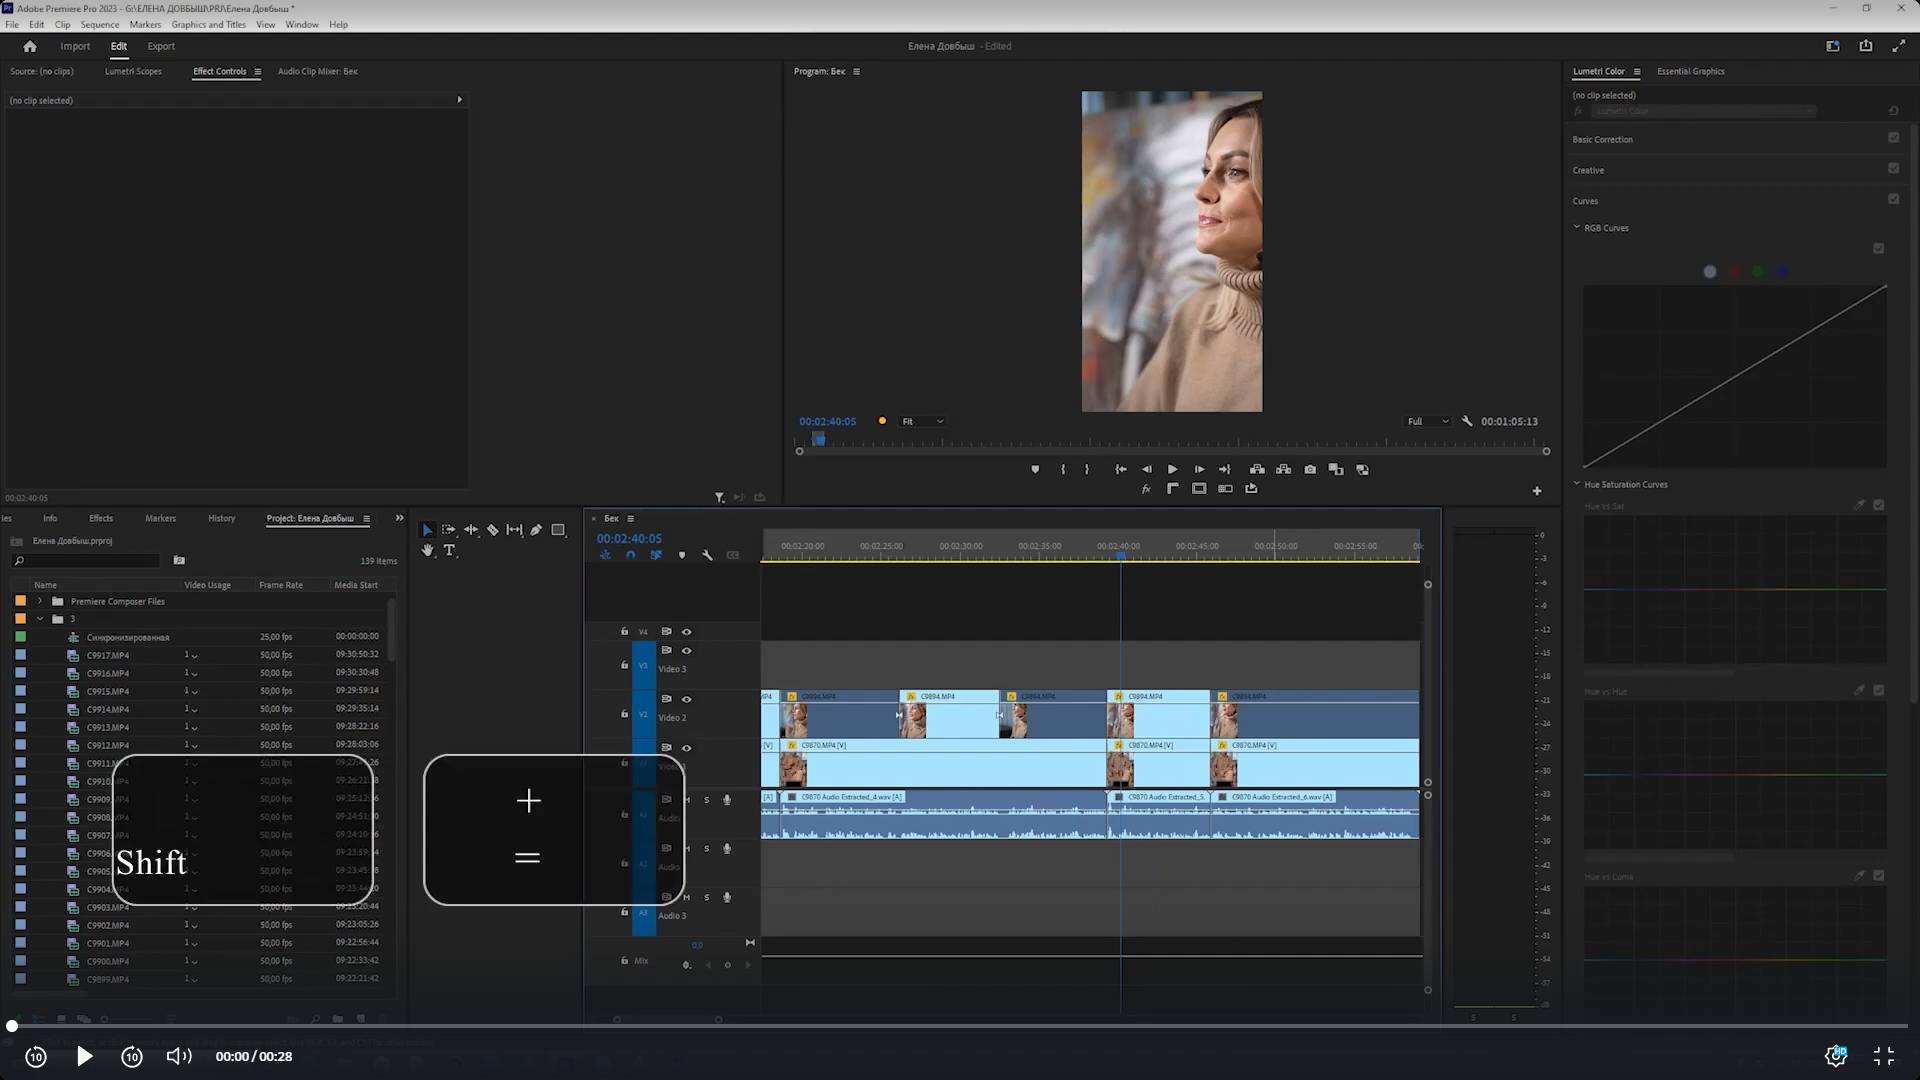Screen dimensions: 1920x1080
Task: Select the Type tool
Action: click(x=449, y=551)
